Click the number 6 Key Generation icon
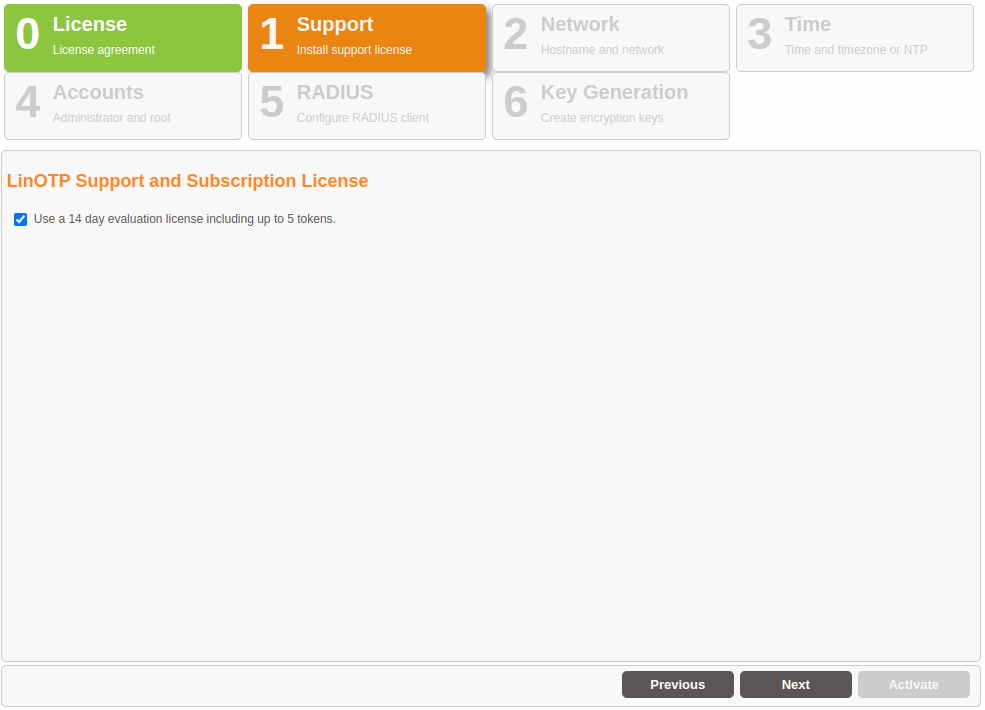The image size is (985, 710). pyautogui.click(x=515, y=104)
